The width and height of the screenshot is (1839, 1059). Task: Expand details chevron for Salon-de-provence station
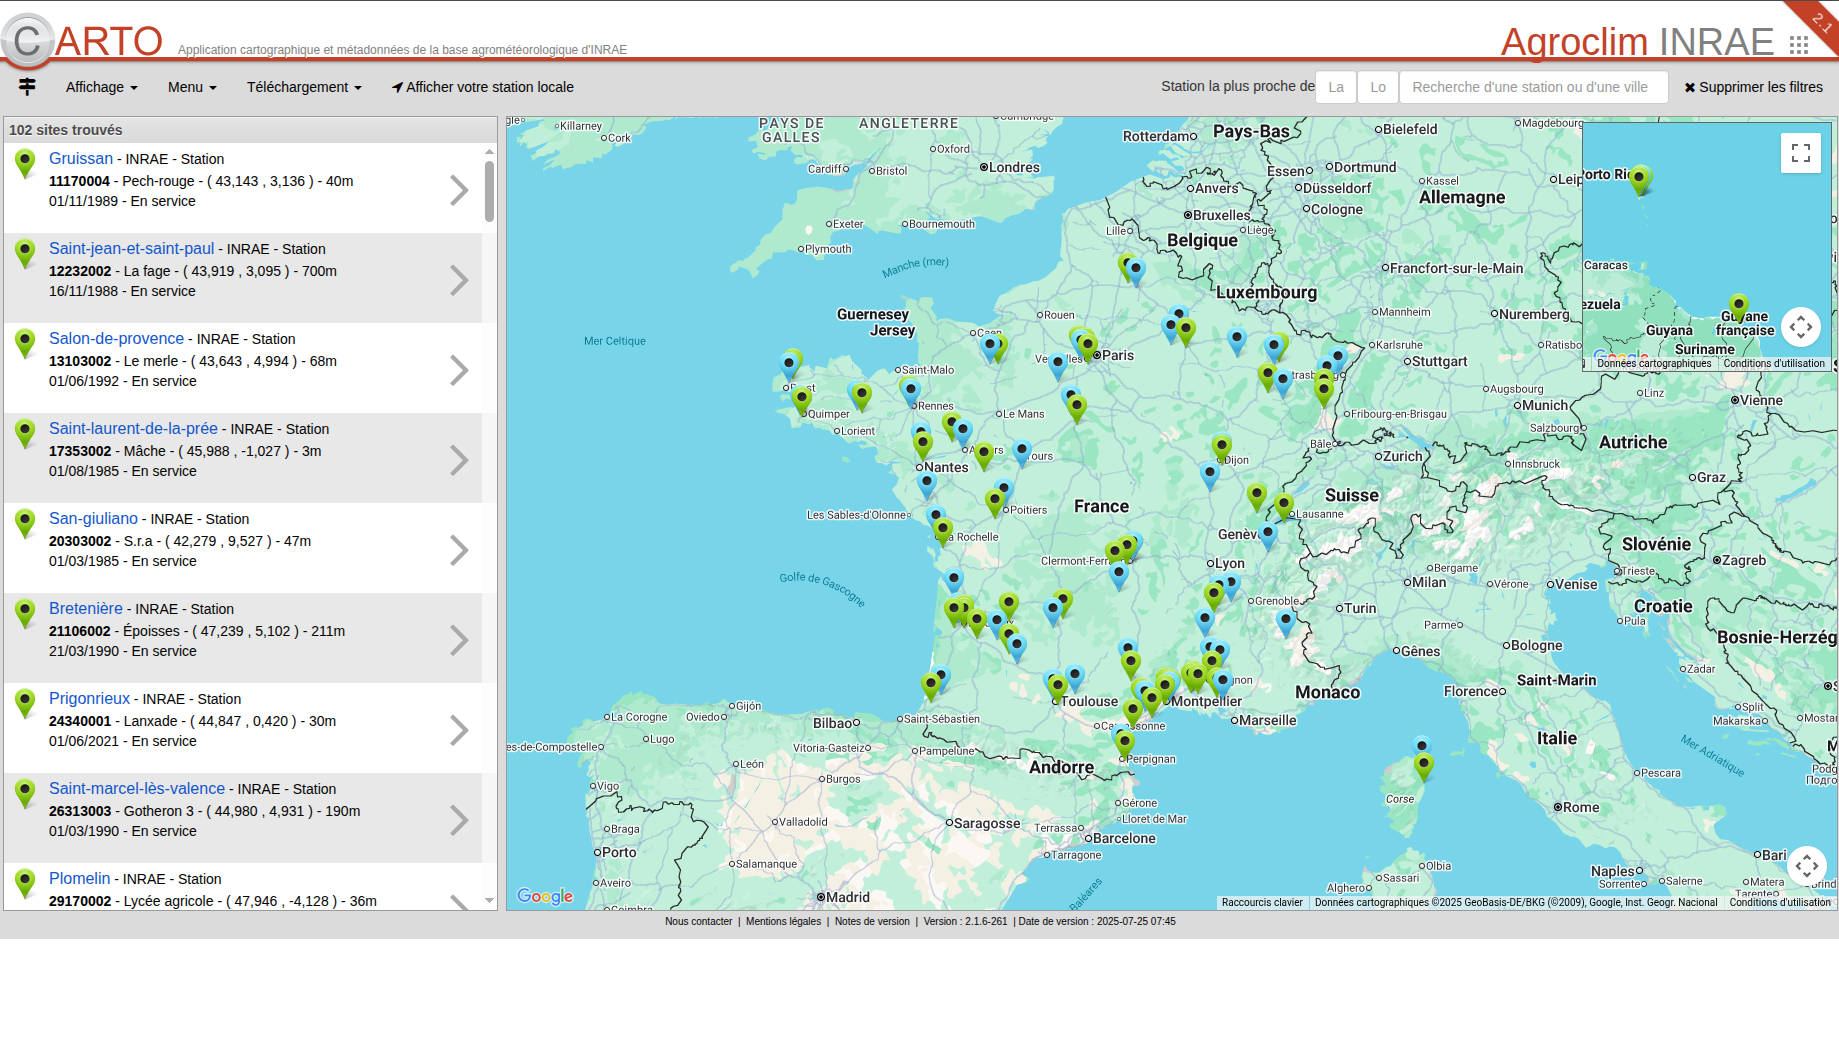coord(459,370)
